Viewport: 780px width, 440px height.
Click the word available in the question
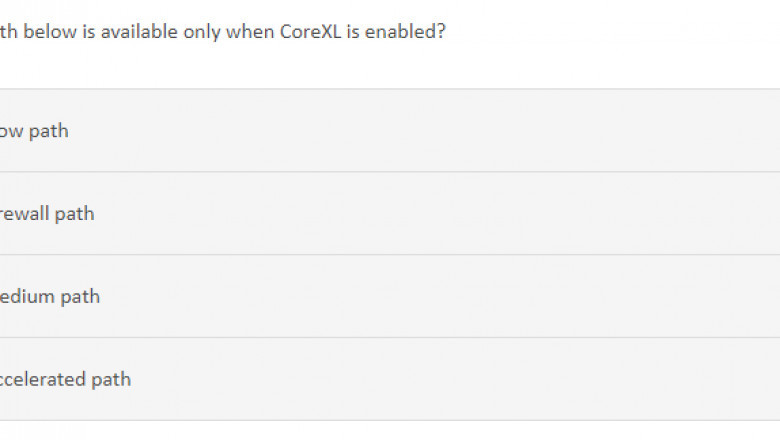tap(139, 32)
